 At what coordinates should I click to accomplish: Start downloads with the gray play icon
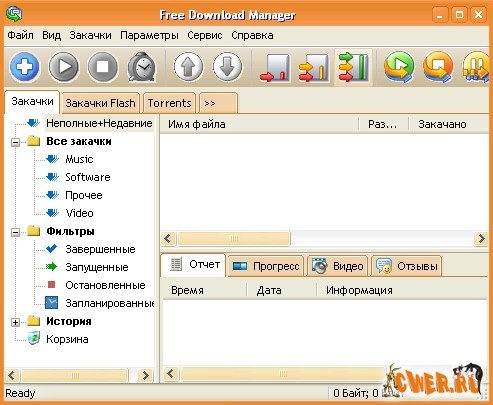coord(64,67)
